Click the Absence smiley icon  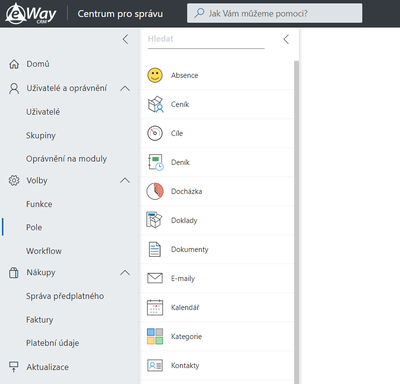click(155, 75)
